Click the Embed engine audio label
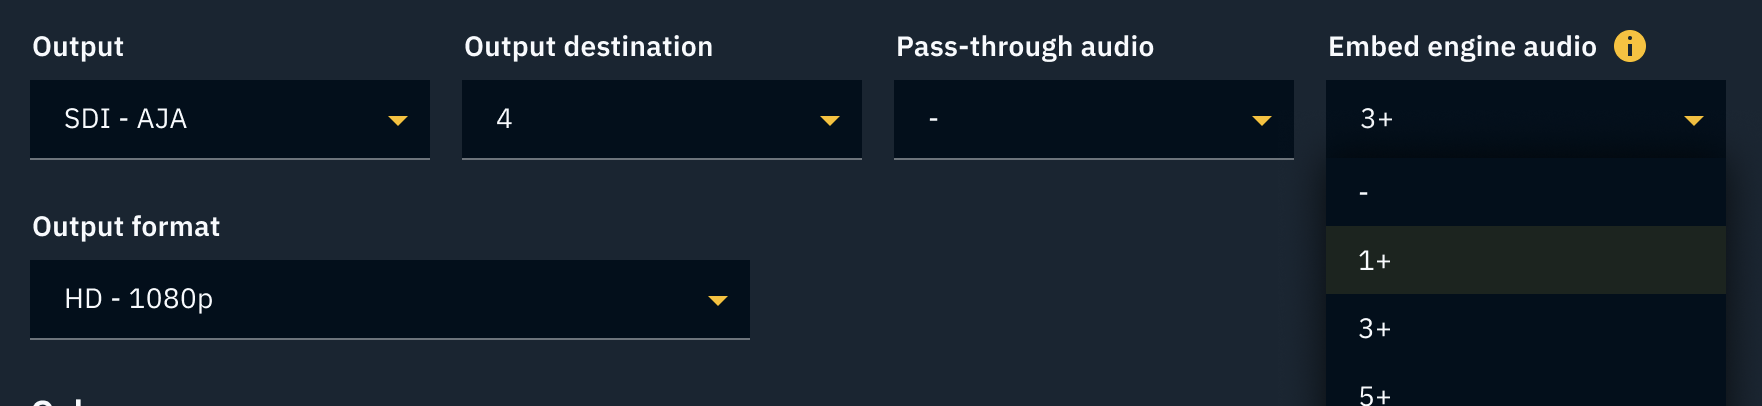This screenshot has height=406, width=1762. (x=1461, y=47)
